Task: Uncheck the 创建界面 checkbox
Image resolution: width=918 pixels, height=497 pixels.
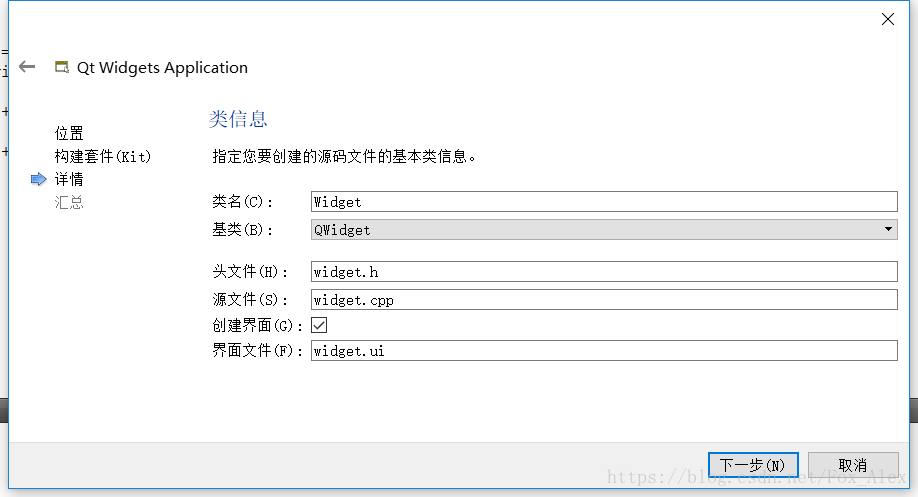Action: click(319, 325)
